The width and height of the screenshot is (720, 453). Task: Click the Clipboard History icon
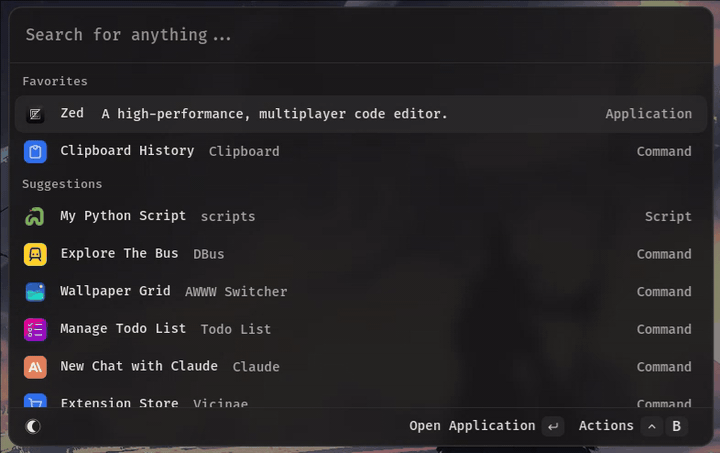(35, 152)
